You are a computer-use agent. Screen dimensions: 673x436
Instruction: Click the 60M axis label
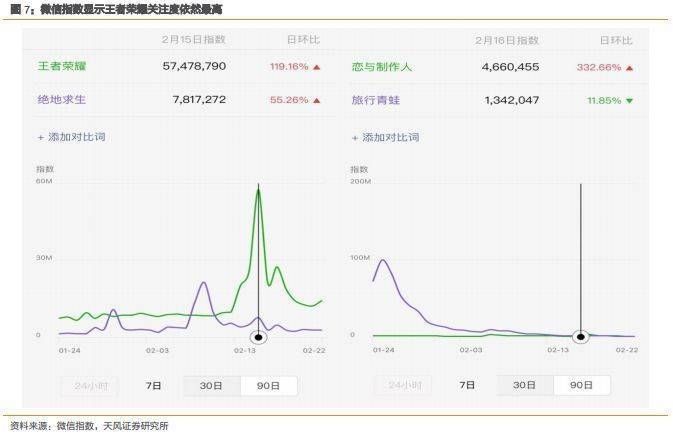(44, 181)
